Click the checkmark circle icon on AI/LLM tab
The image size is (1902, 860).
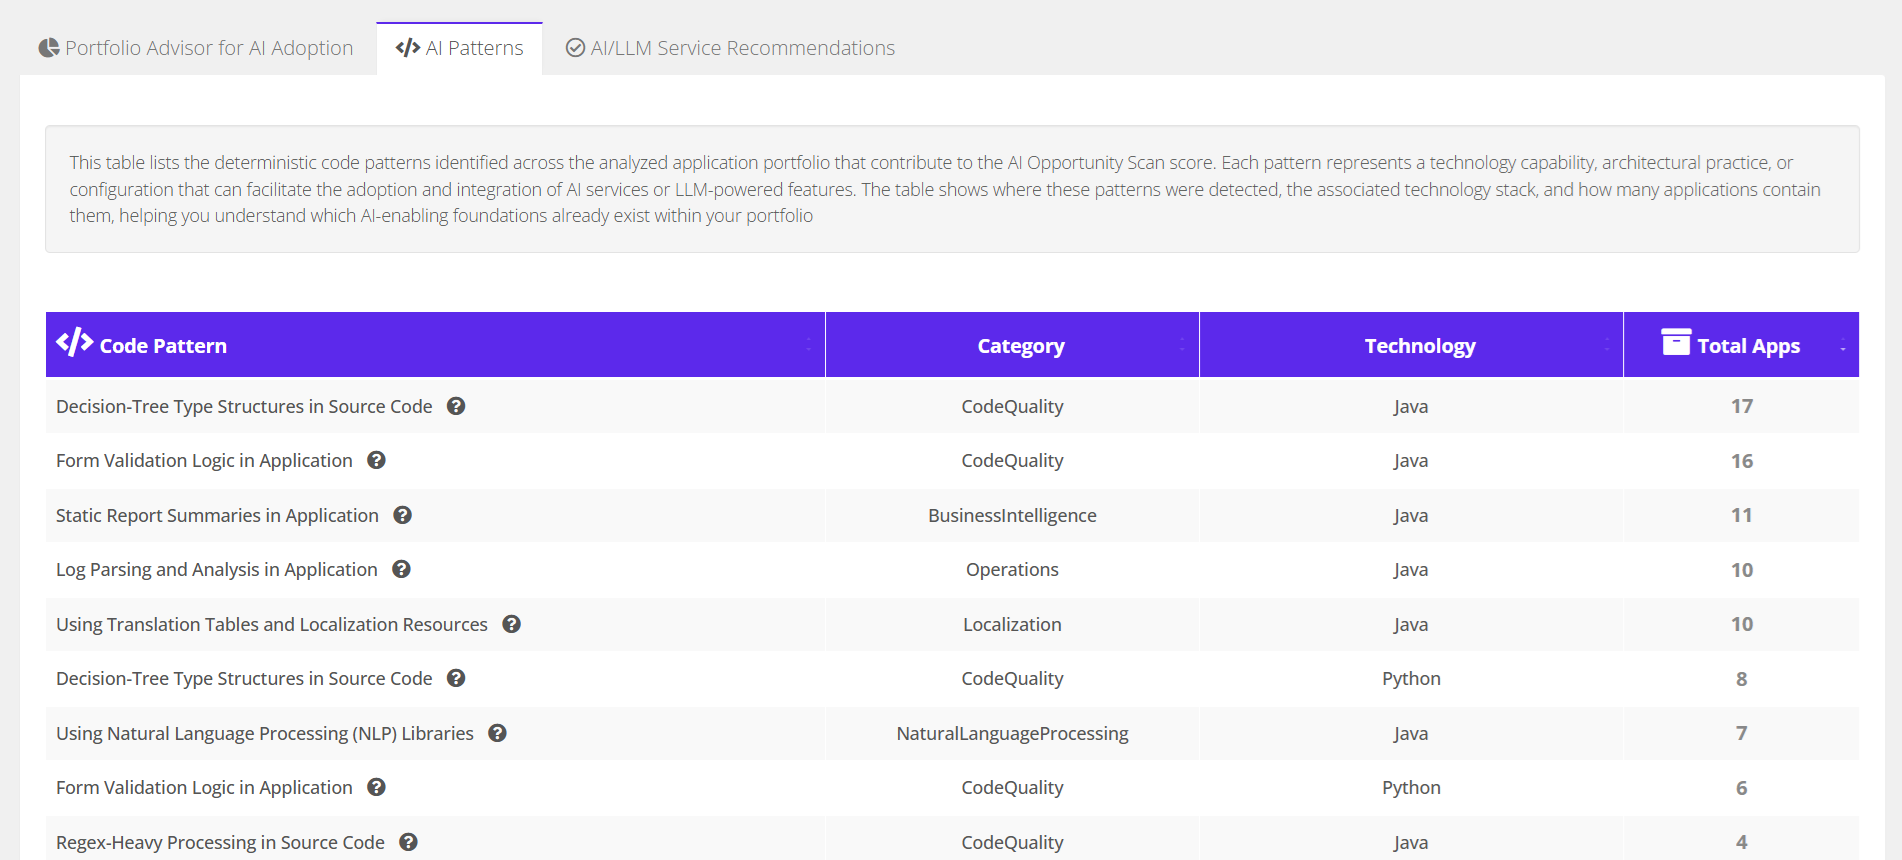575,48
